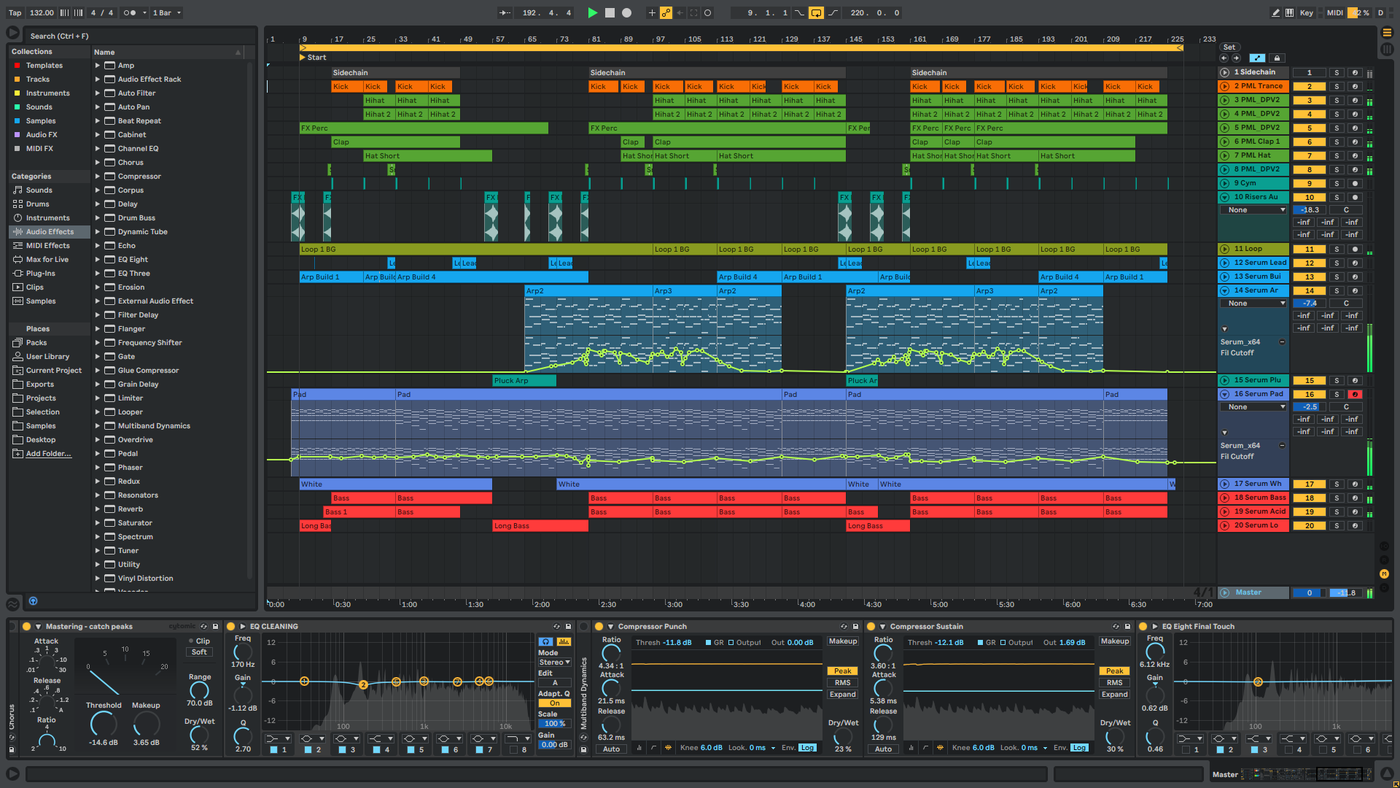Select Instruments category in browser
Viewport: 1400px width, 788px height.
coord(48,217)
